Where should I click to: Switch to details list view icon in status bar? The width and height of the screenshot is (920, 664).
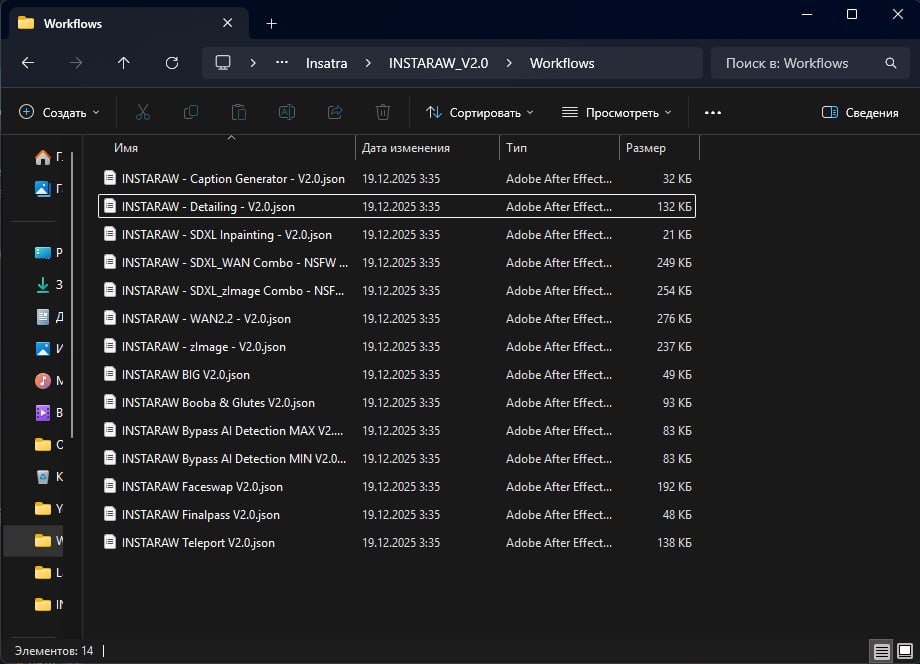point(881,651)
